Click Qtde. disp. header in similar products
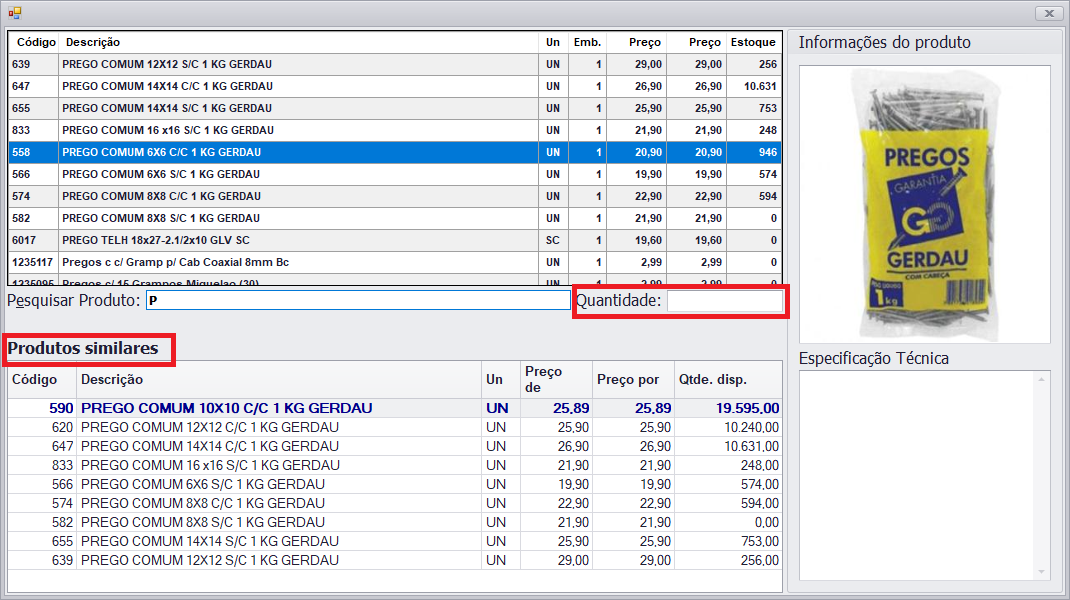This screenshot has height=600, width=1070. coord(727,380)
